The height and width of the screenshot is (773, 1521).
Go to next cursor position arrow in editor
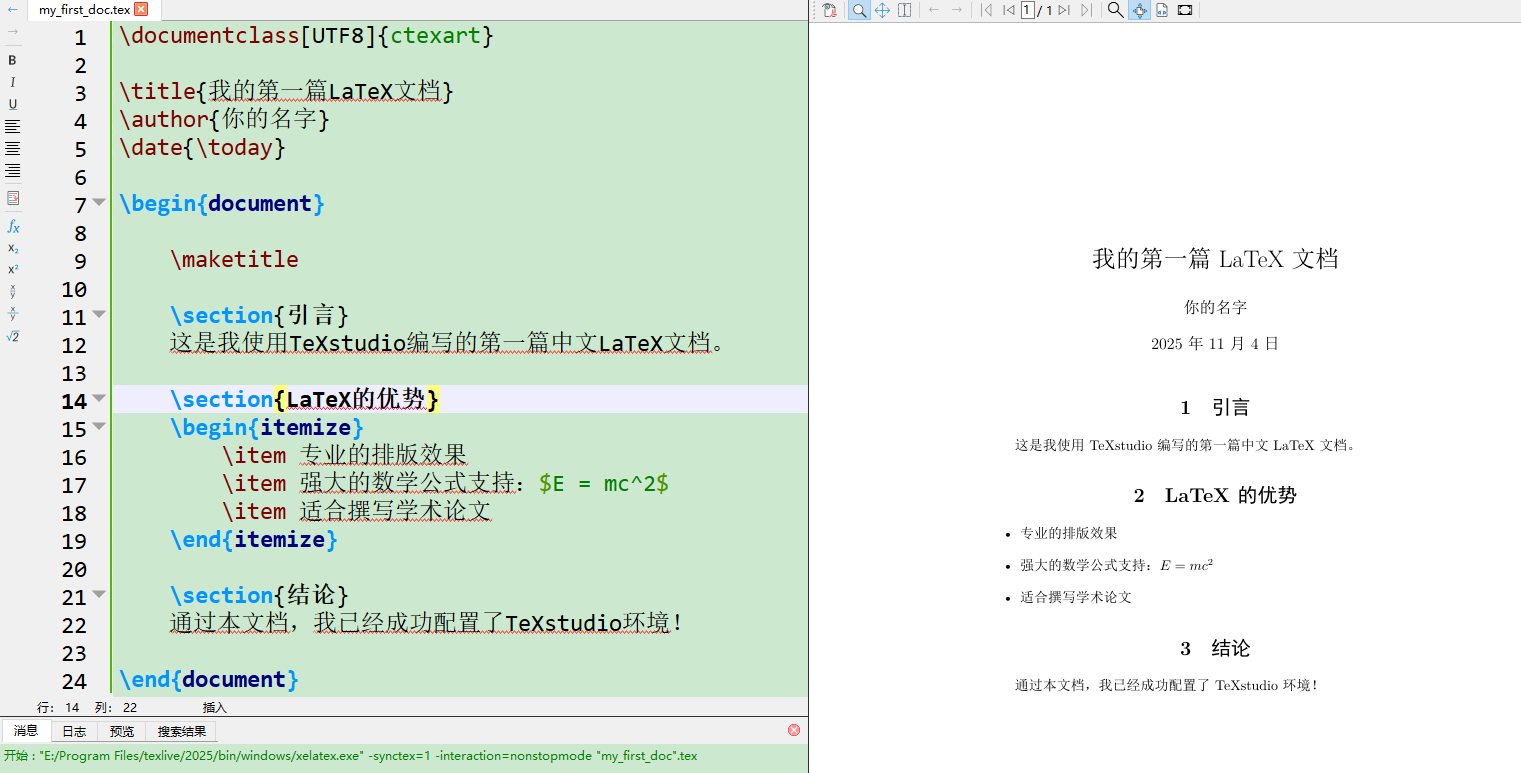(x=13, y=32)
